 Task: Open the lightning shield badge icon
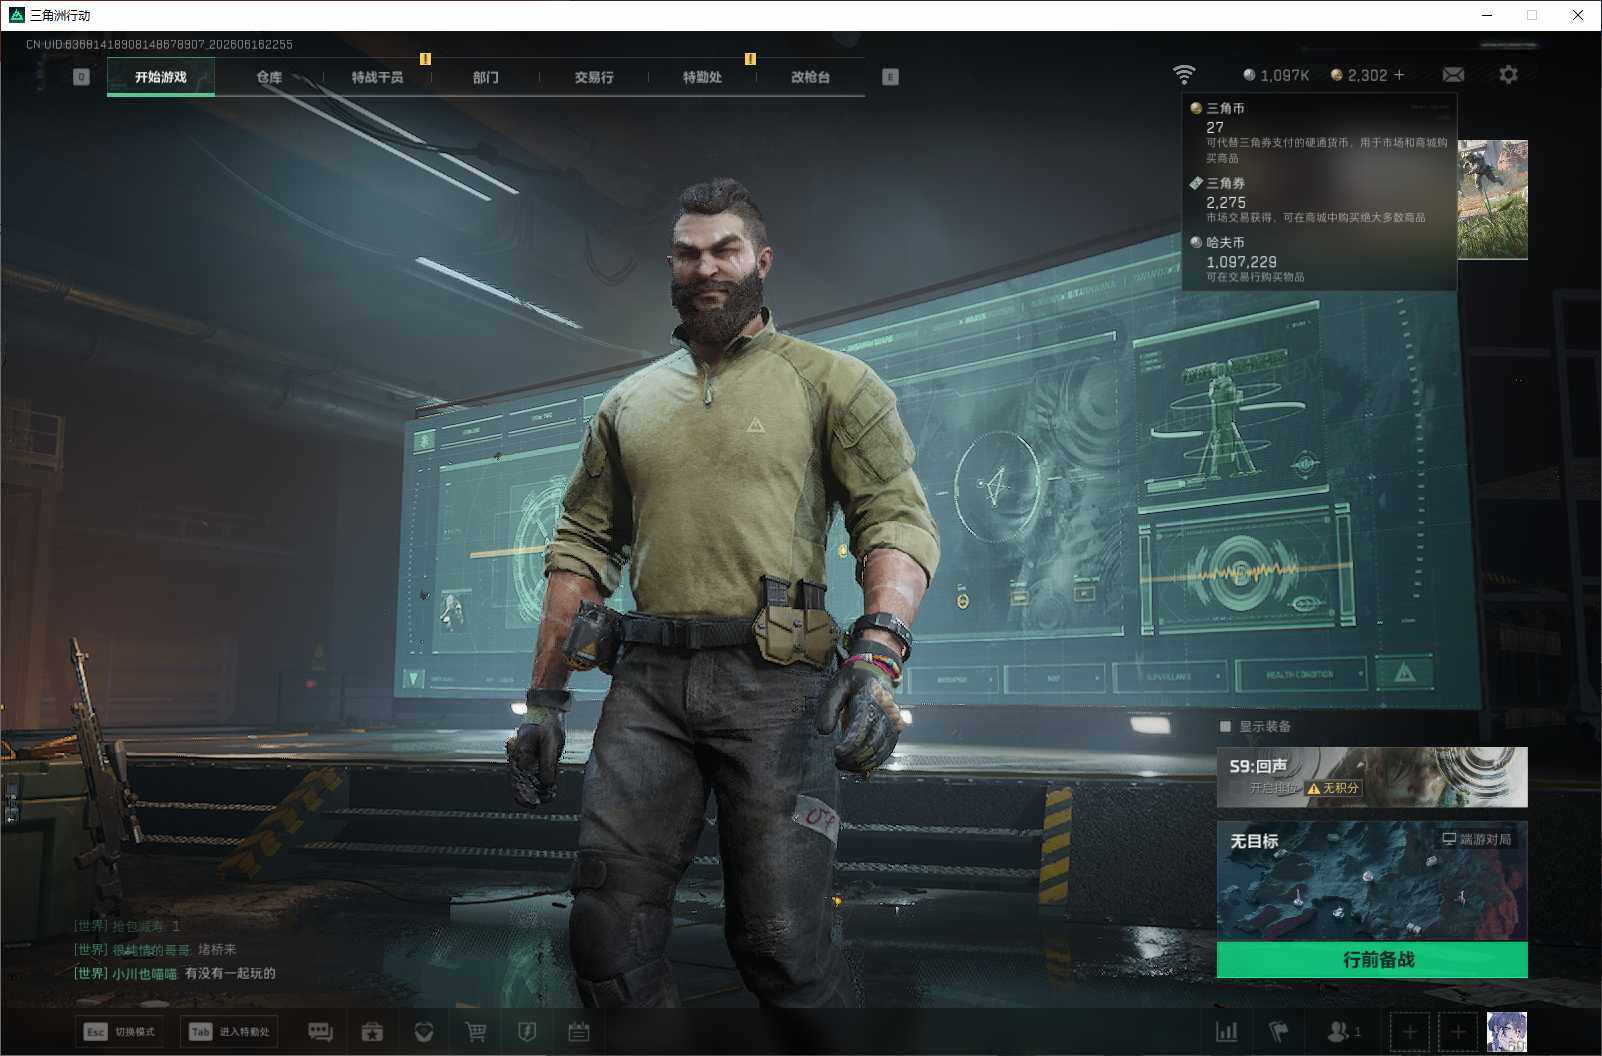527,1031
